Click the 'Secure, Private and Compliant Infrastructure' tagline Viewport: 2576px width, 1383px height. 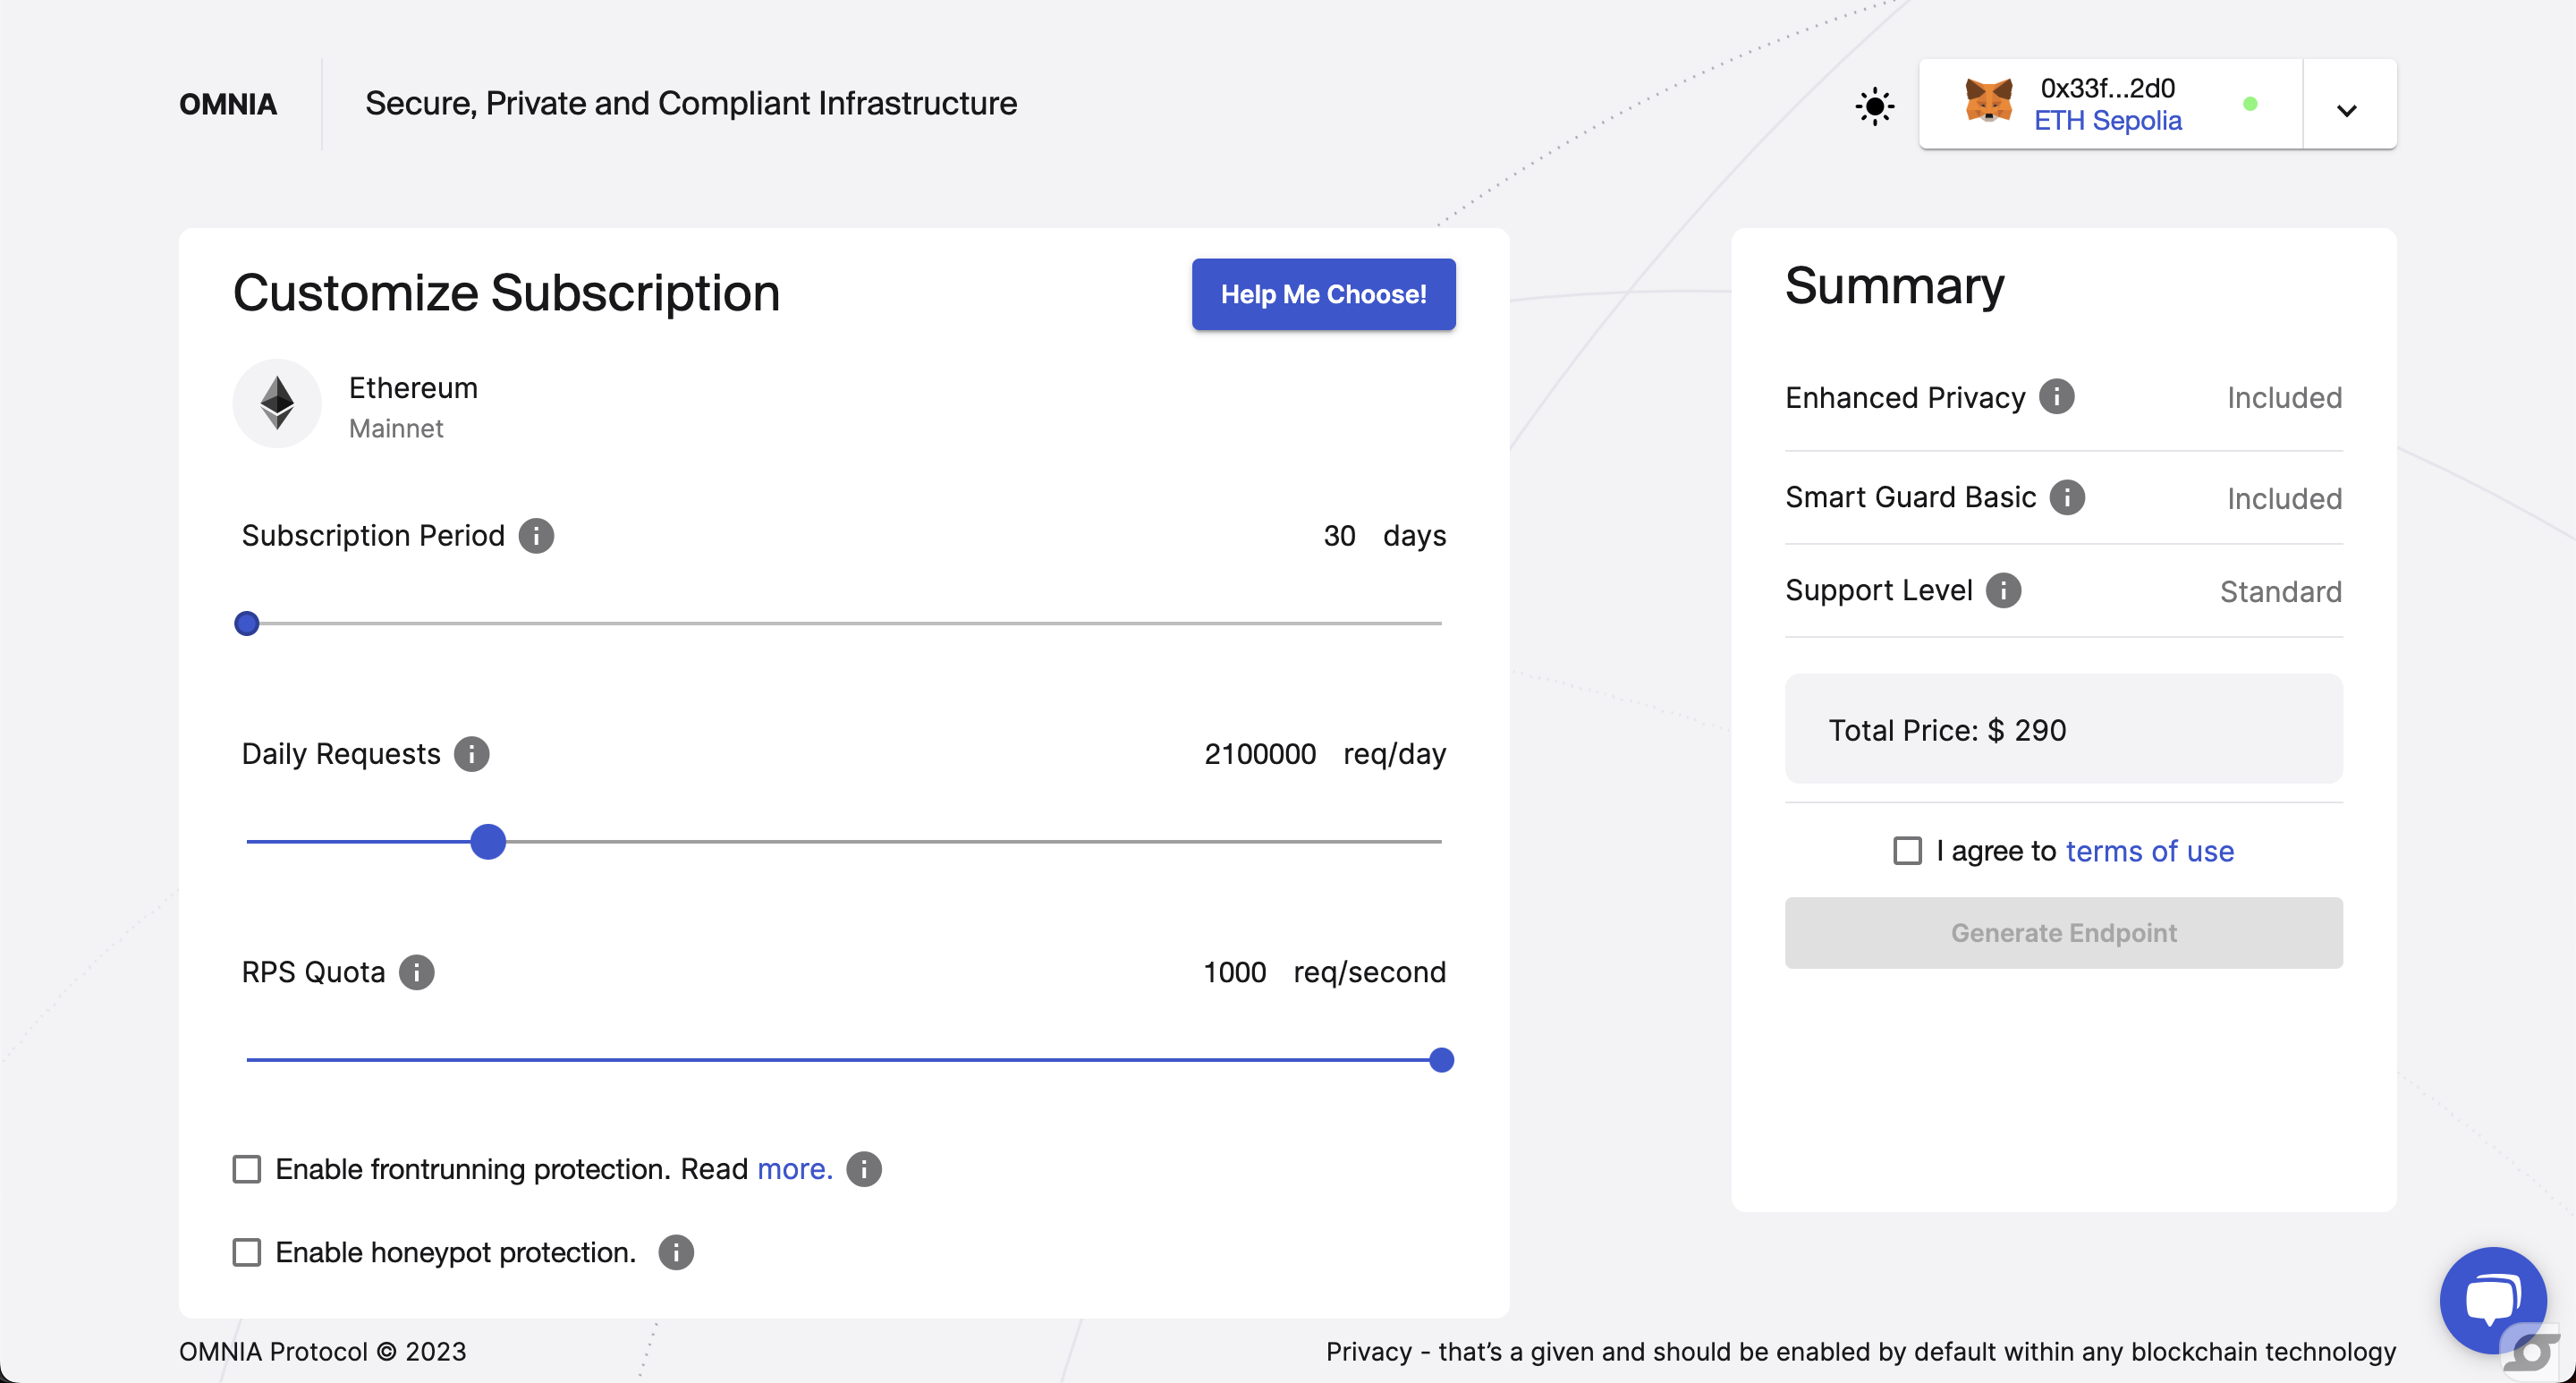point(690,104)
